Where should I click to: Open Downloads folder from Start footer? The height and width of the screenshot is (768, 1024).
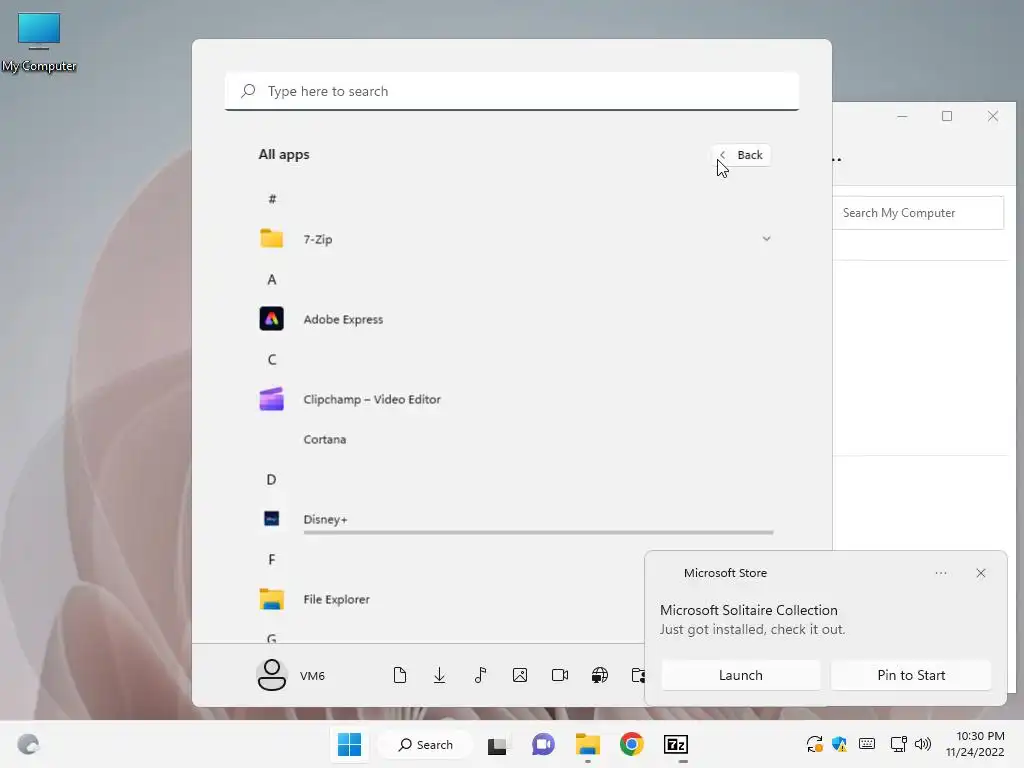[440, 675]
